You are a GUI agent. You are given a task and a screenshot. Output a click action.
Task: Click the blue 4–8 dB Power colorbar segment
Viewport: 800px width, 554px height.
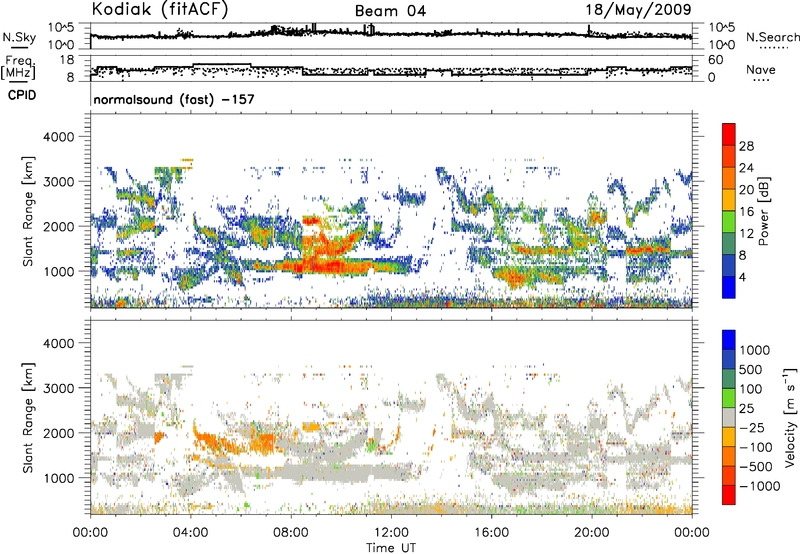(729, 266)
